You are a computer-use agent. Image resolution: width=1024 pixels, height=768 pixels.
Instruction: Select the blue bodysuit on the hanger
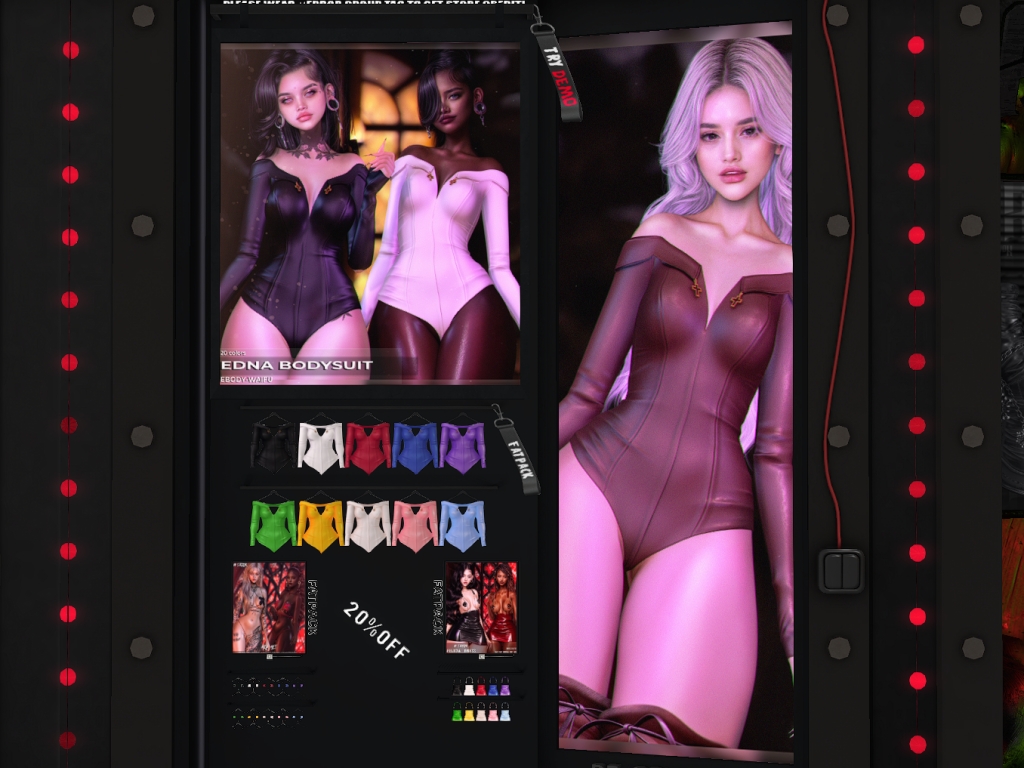tap(414, 446)
